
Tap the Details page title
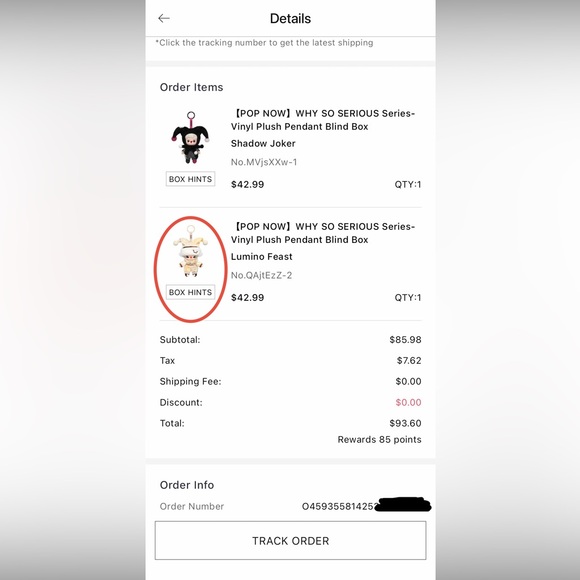coord(290,18)
